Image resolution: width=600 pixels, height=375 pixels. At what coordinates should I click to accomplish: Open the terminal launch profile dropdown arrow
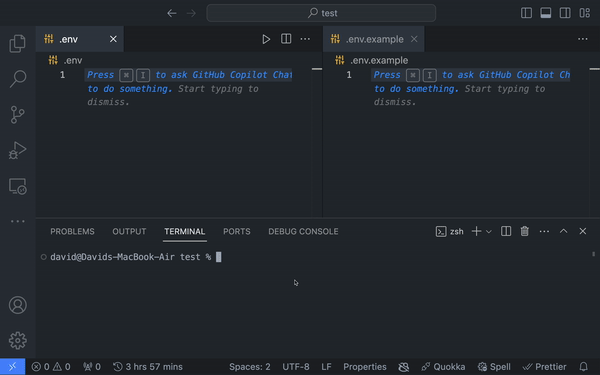point(489,232)
